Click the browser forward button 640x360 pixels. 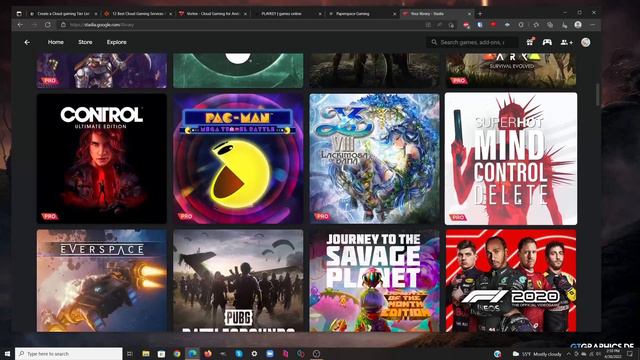[34, 25]
